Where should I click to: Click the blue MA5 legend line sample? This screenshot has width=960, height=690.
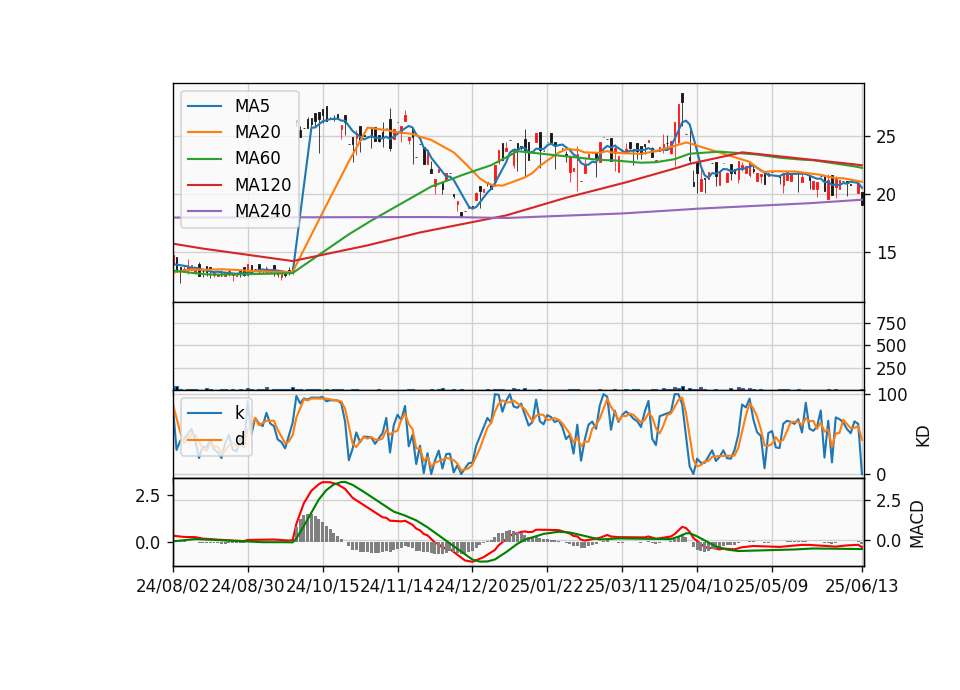pyautogui.click(x=204, y=106)
